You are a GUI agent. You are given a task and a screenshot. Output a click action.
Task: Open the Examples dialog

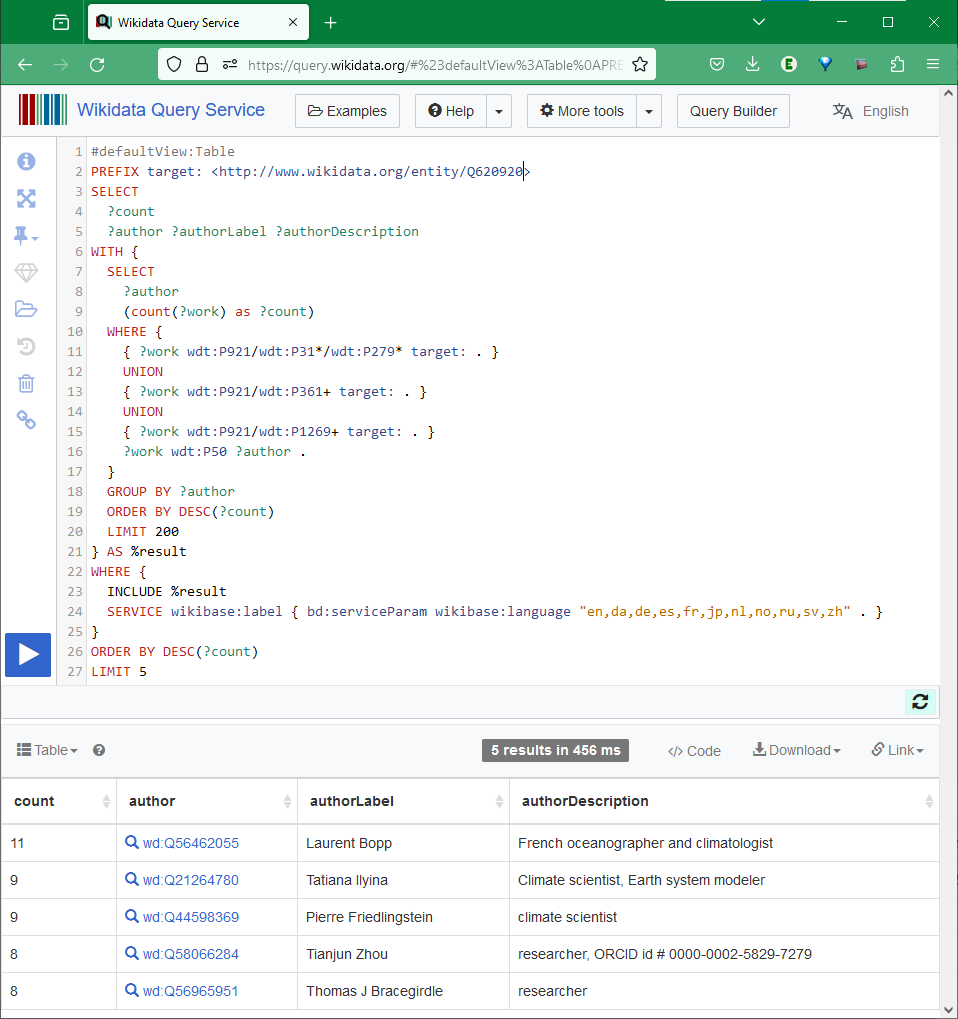(347, 111)
